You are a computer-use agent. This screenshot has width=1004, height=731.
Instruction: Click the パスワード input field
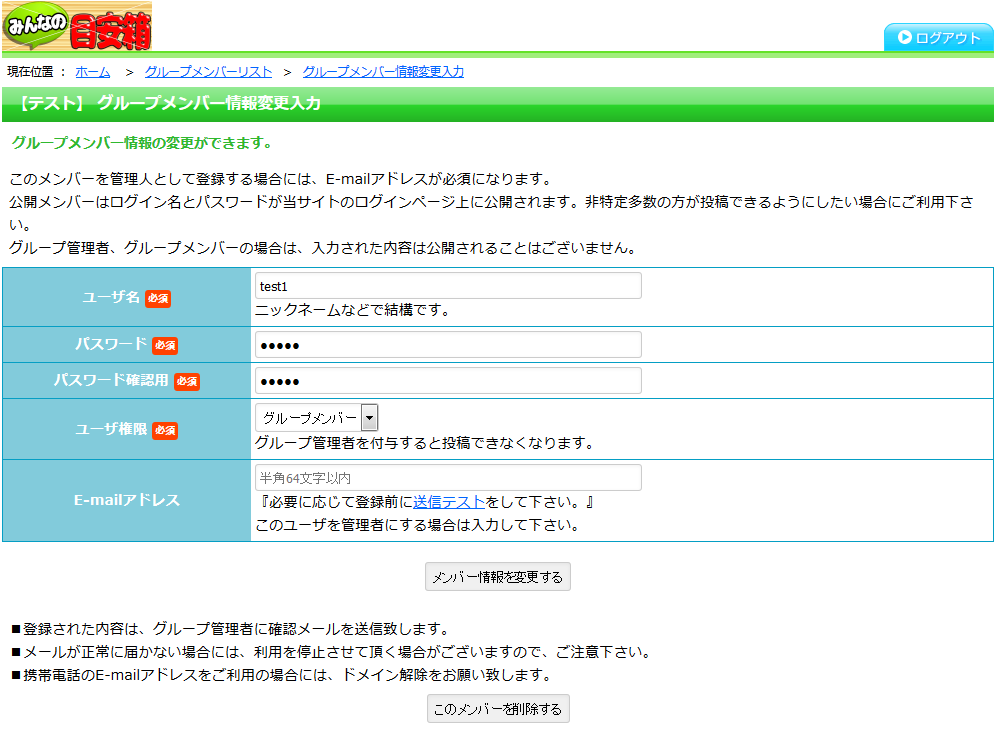(448, 344)
